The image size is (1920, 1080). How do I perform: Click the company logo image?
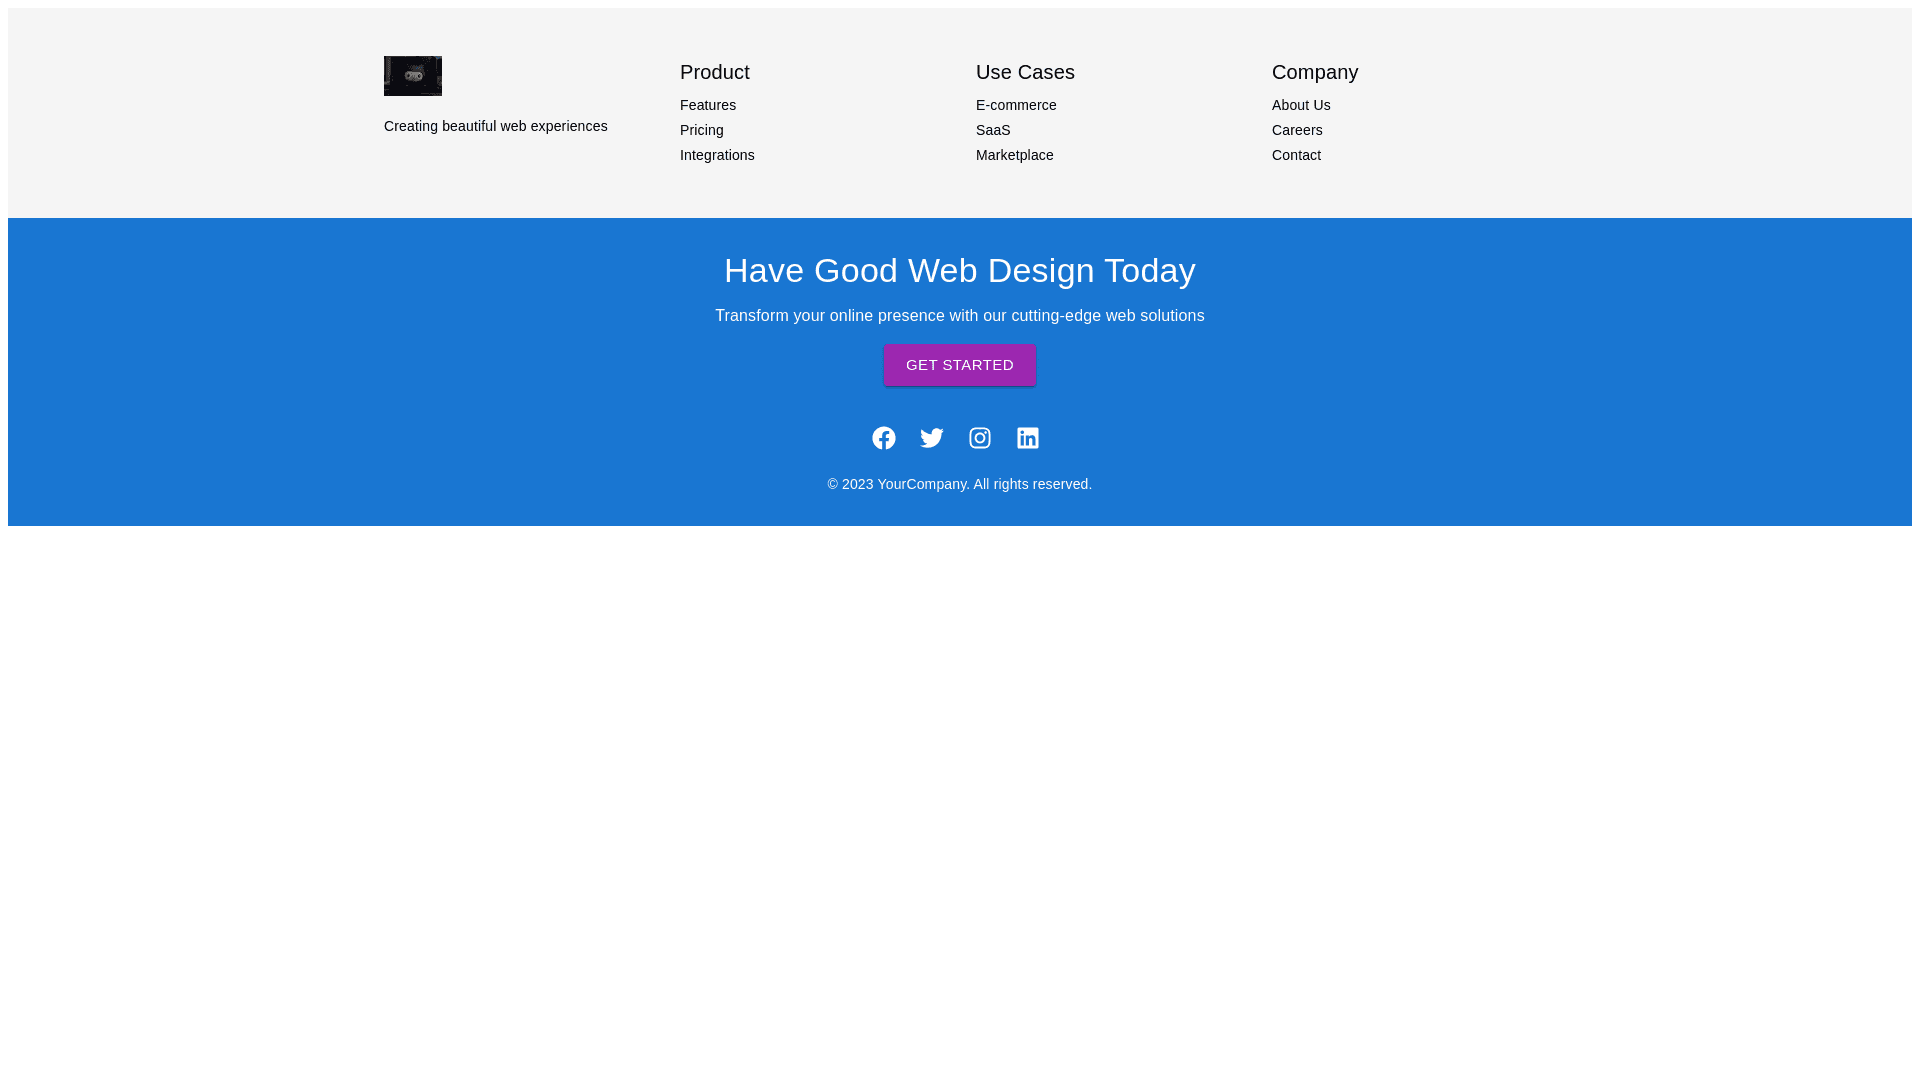413,76
